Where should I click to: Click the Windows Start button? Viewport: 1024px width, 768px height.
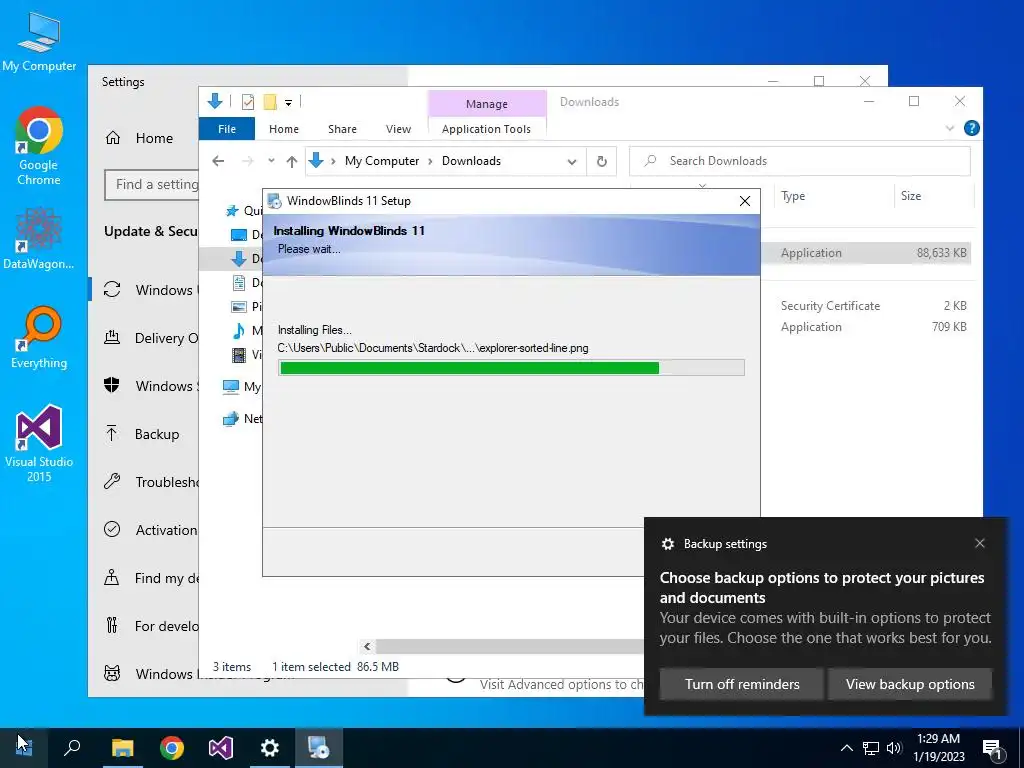click(24, 748)
